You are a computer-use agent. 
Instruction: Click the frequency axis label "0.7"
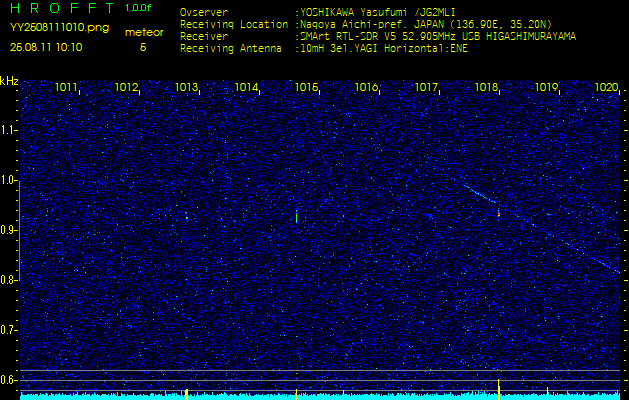8,330
